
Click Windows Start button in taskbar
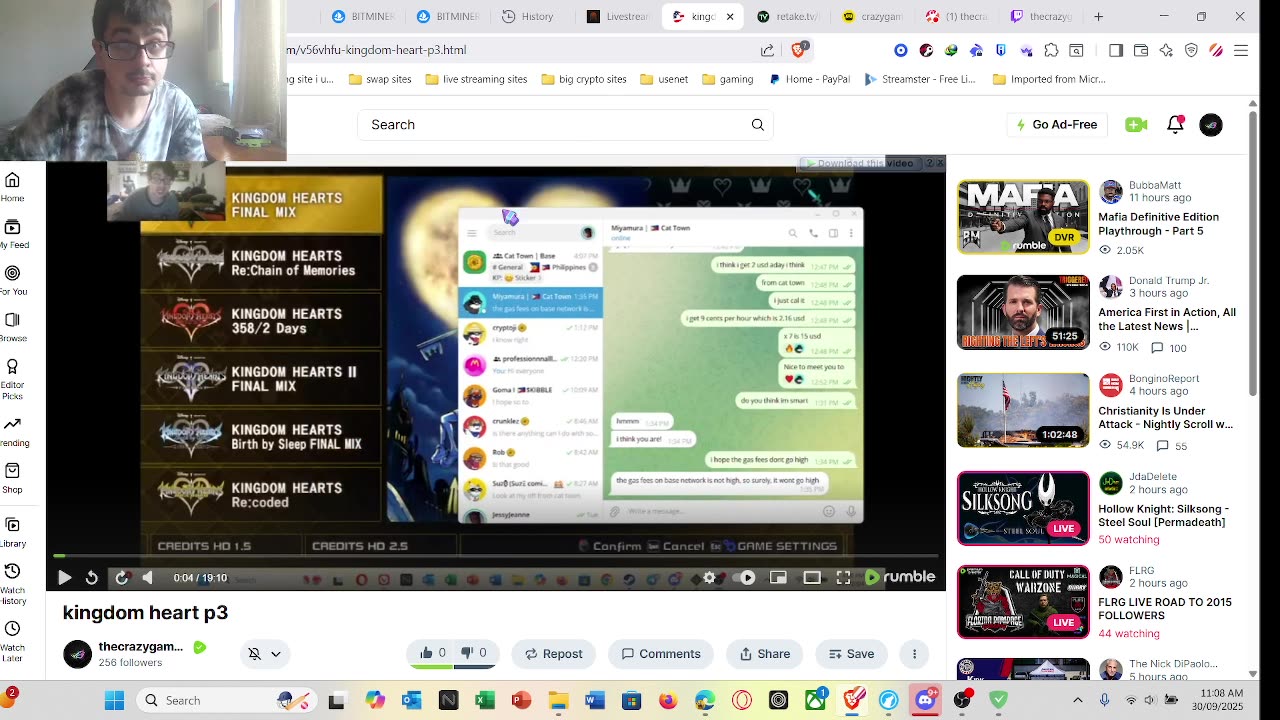115,700
